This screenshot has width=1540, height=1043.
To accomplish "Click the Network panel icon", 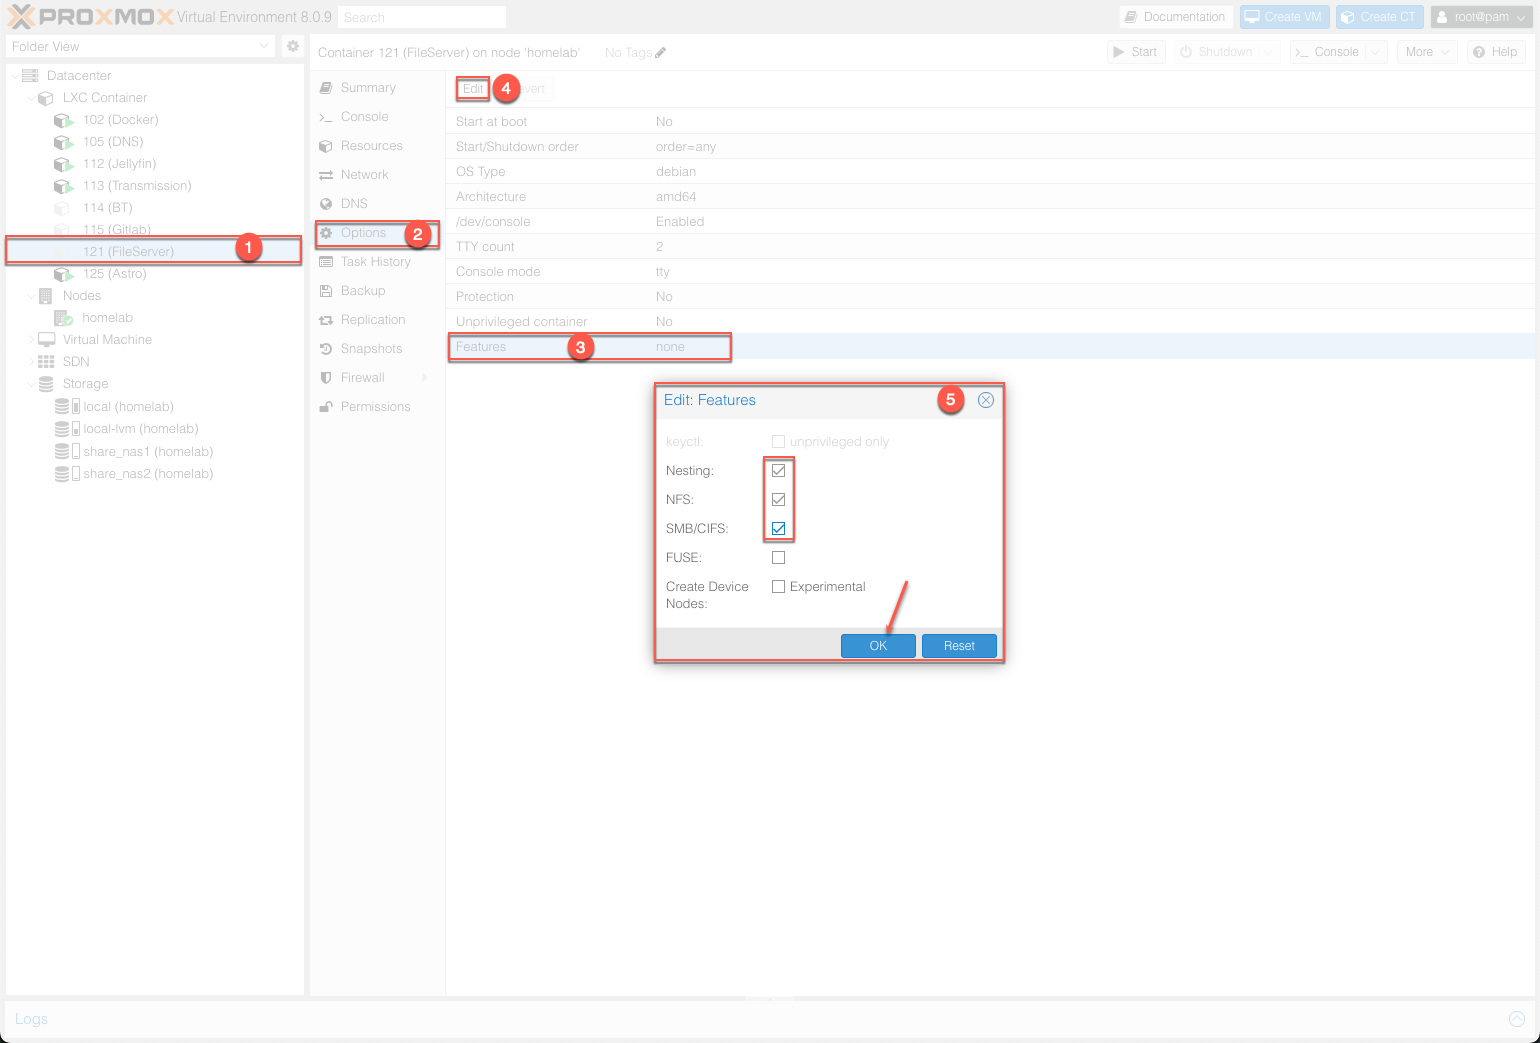I will [326, 174].
